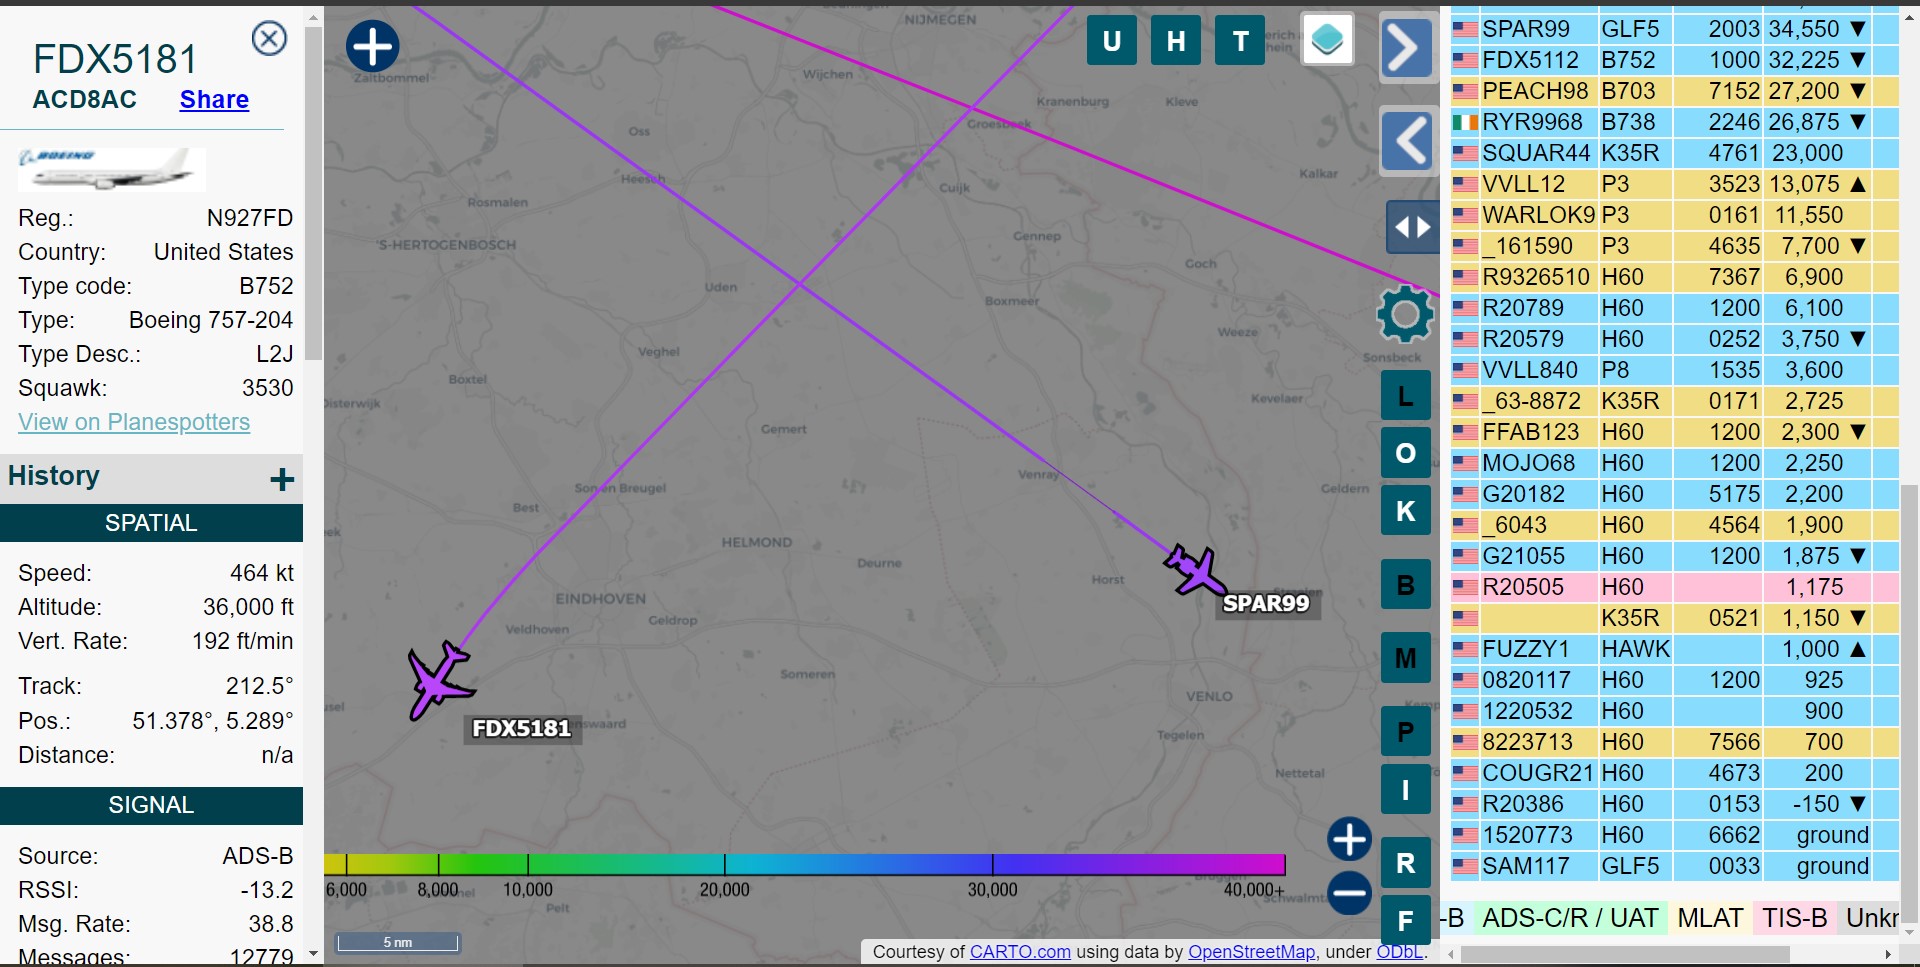Viewport: 1920px width, 967px height.
Task: Toggle the L map option button
Action: [1405, 396]
